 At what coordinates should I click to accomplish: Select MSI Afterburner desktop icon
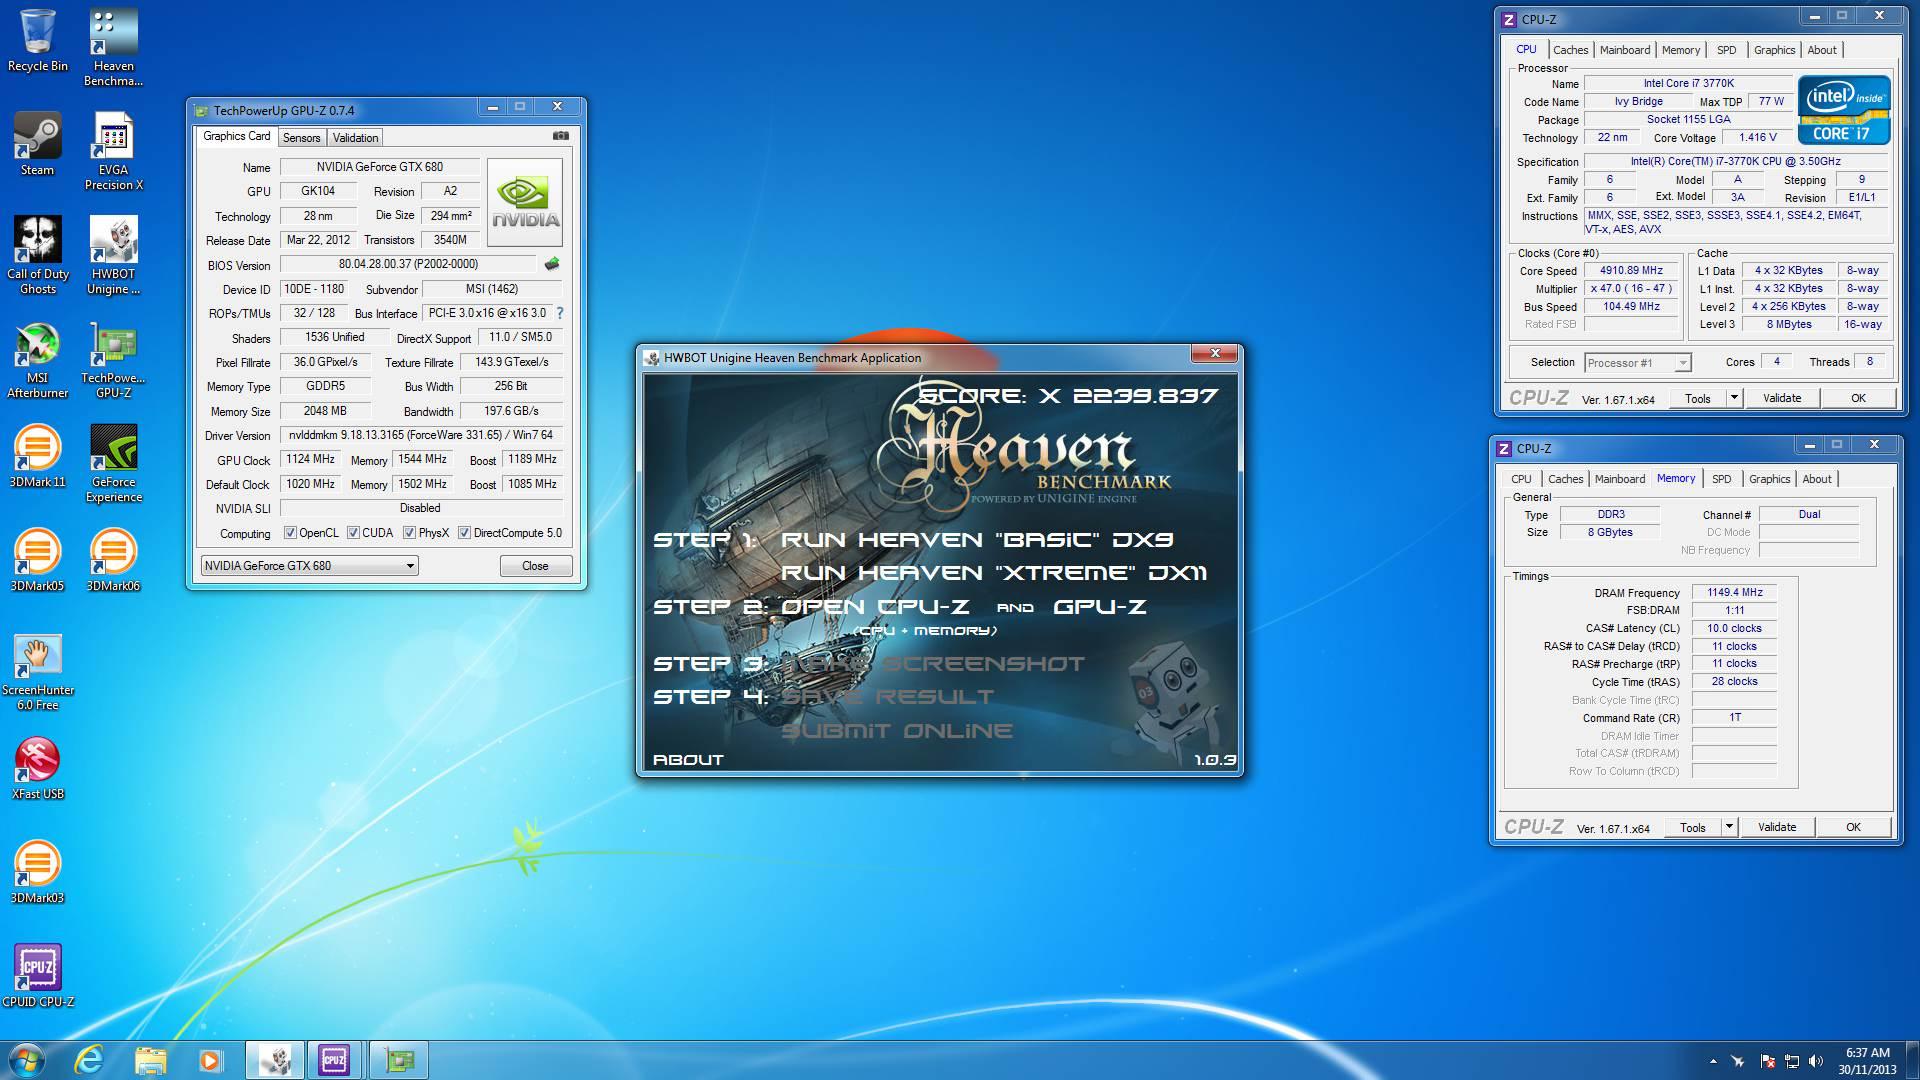pos(38,360)
